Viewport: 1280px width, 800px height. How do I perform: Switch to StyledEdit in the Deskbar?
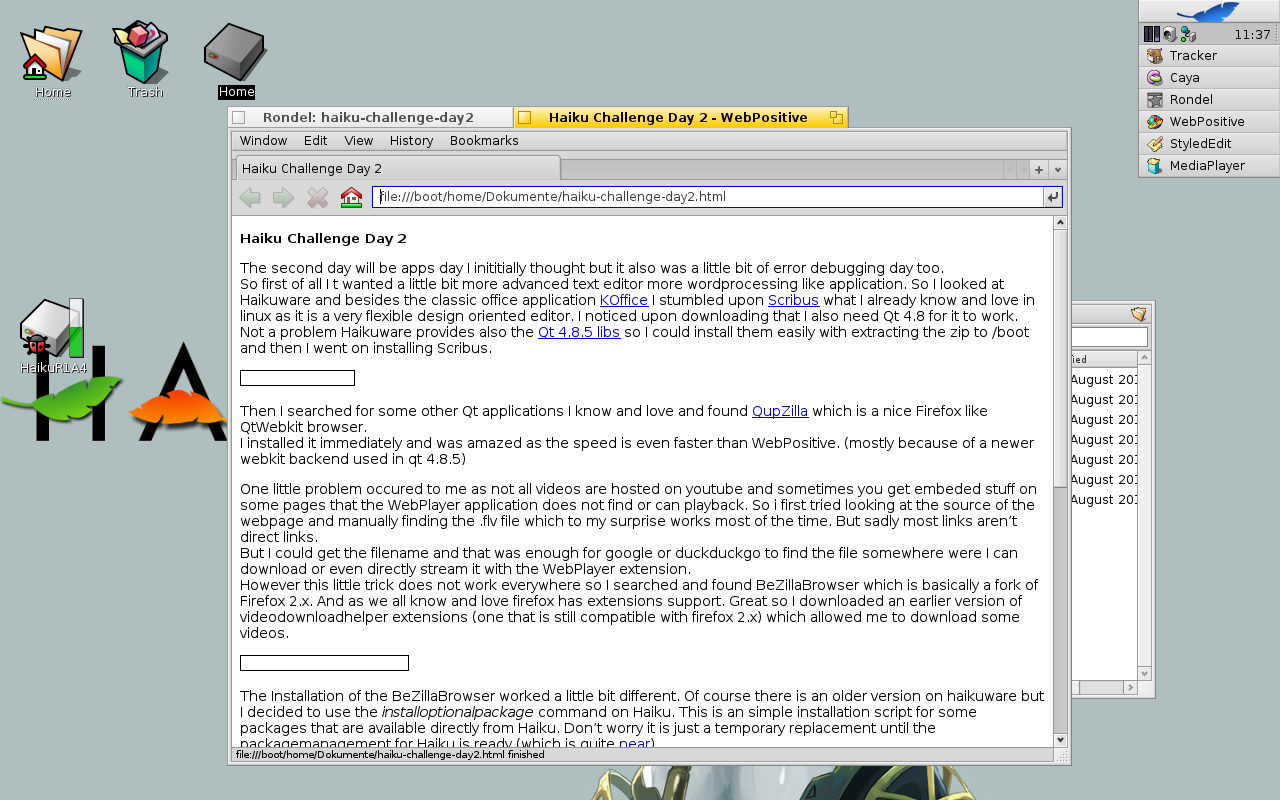click(x=1200, y=144)
